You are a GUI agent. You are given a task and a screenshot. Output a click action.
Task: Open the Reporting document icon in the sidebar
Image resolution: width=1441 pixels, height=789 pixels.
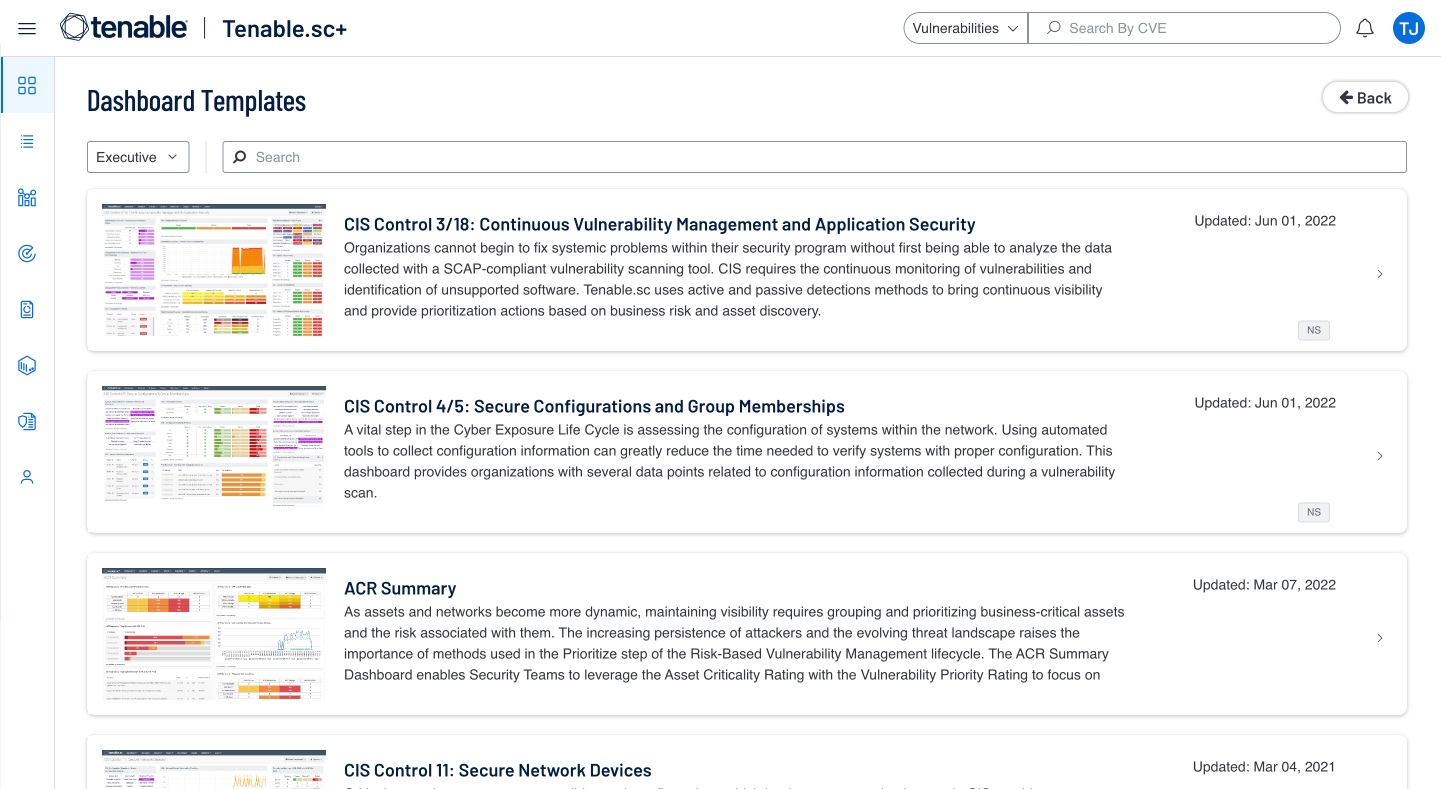(x=27, y=309)
